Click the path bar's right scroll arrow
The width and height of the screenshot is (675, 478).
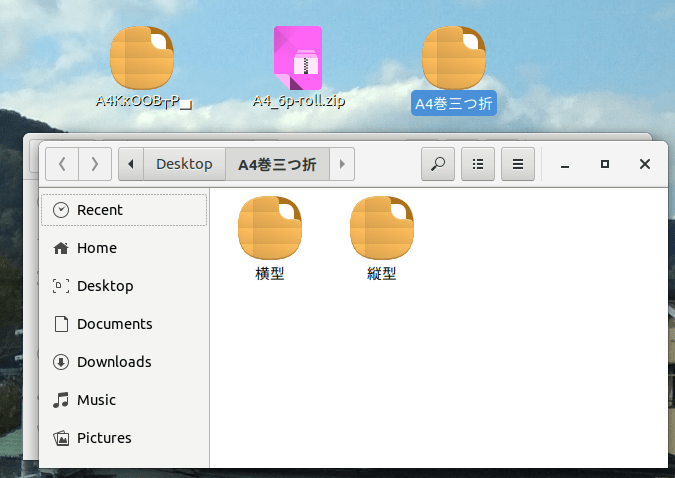[x=342, y=164]
